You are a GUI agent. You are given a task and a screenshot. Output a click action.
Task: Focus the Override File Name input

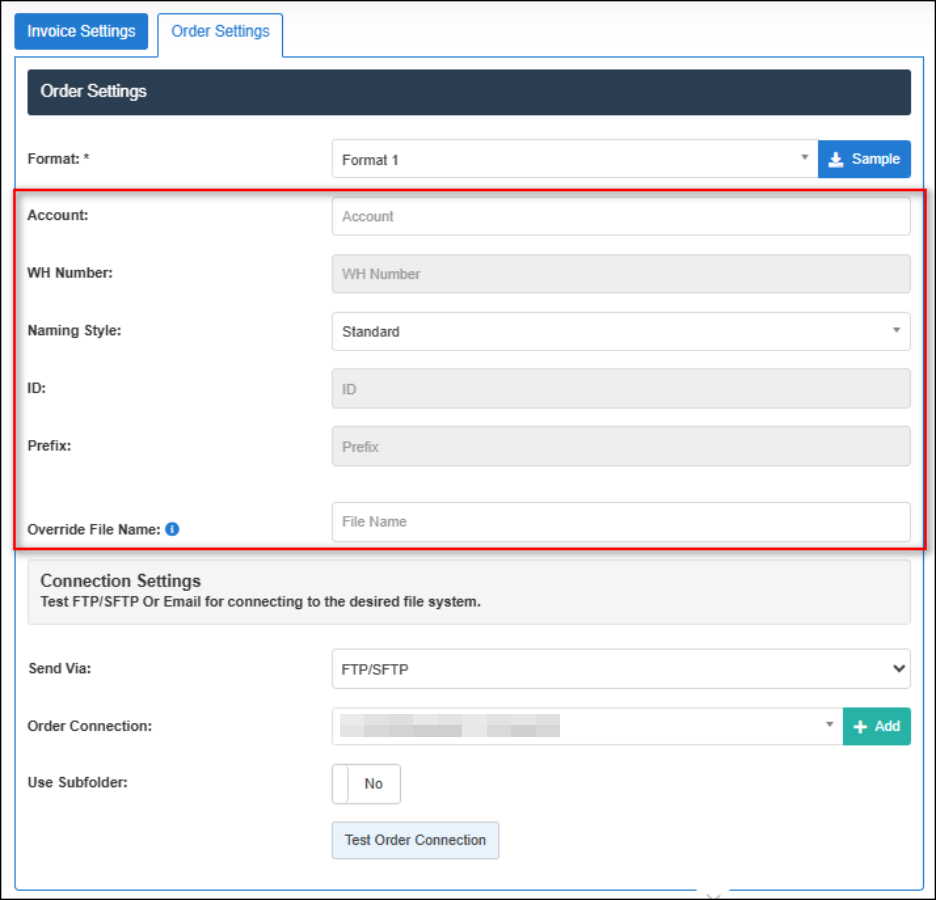click(620, 522)
